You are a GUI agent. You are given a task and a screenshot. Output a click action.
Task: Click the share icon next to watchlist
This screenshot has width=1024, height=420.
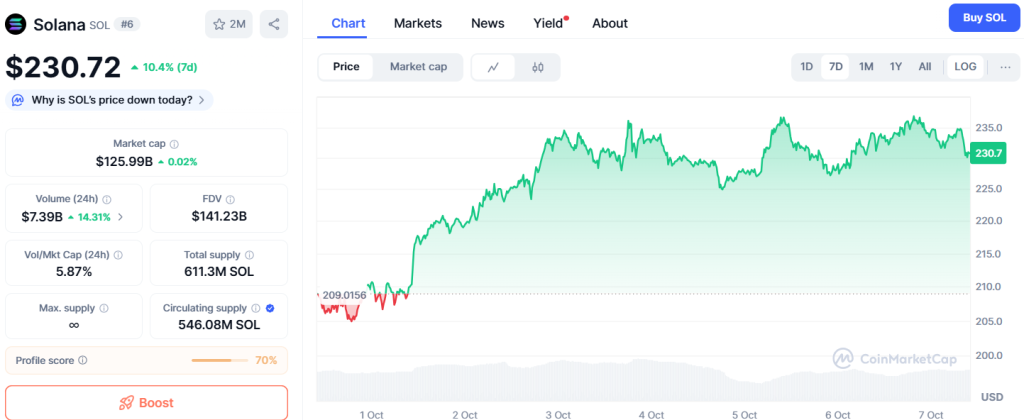[273, 24]
